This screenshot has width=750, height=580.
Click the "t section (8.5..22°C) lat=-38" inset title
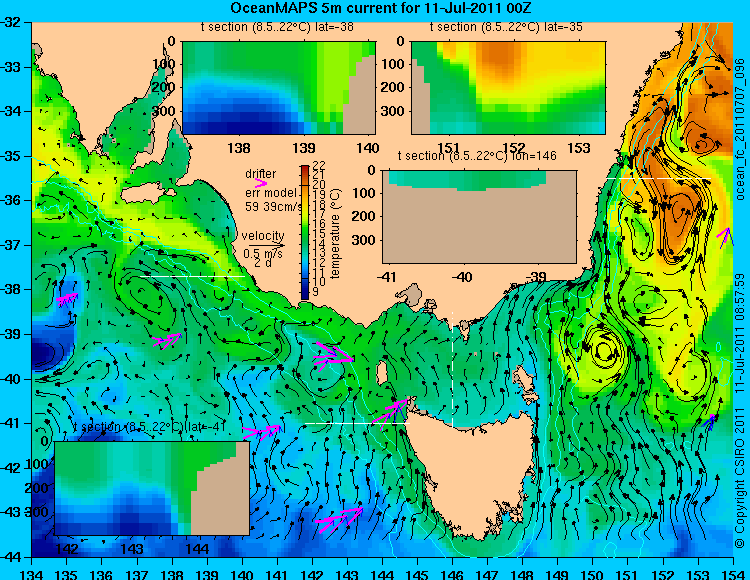277,27
